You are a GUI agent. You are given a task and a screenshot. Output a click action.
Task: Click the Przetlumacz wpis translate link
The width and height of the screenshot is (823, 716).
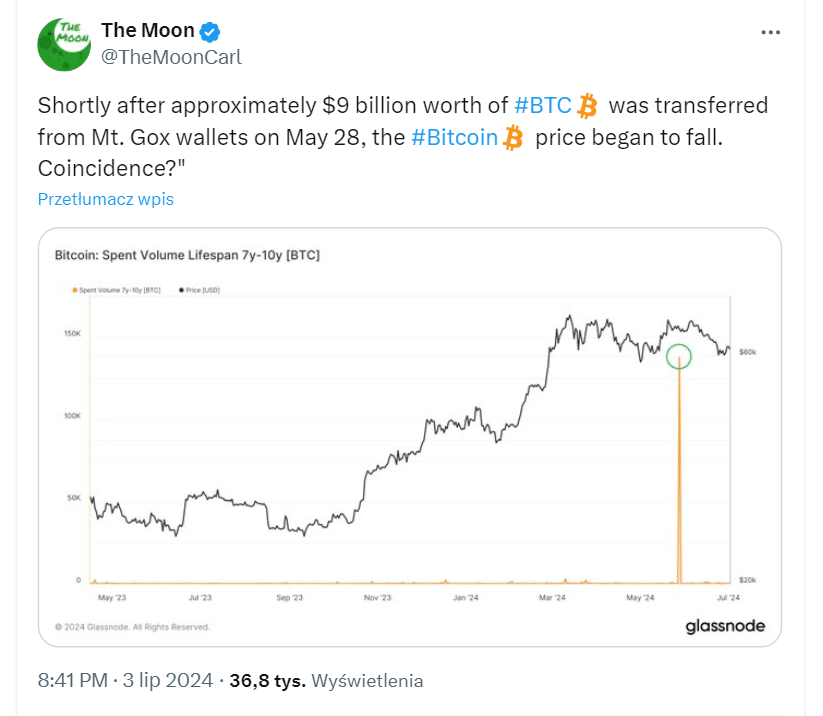tap(105, 199)
